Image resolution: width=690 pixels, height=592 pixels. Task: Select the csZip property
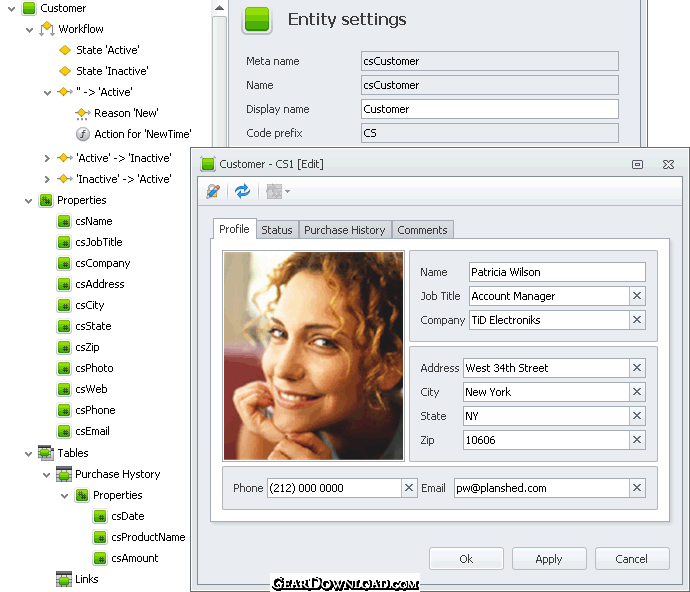click(87, 347)
